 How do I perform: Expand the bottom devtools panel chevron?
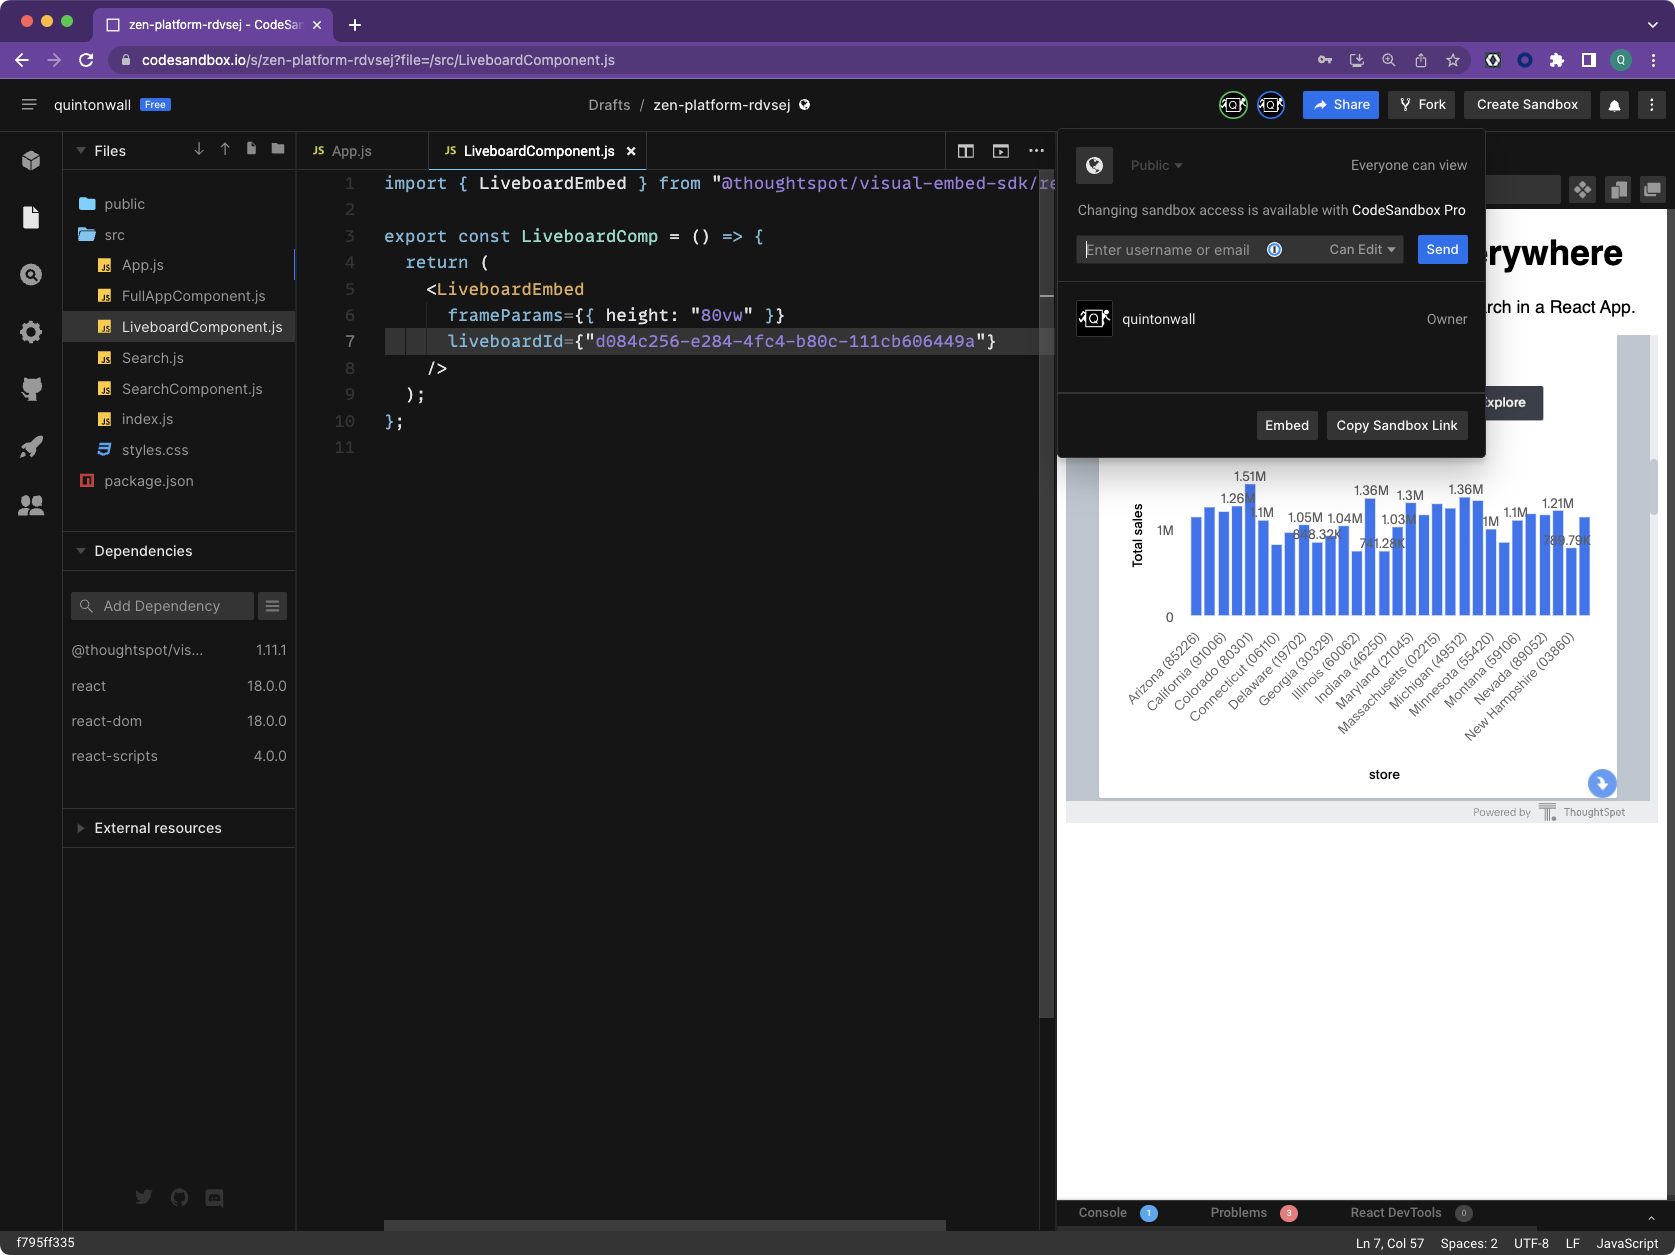pos(1651,1218)
